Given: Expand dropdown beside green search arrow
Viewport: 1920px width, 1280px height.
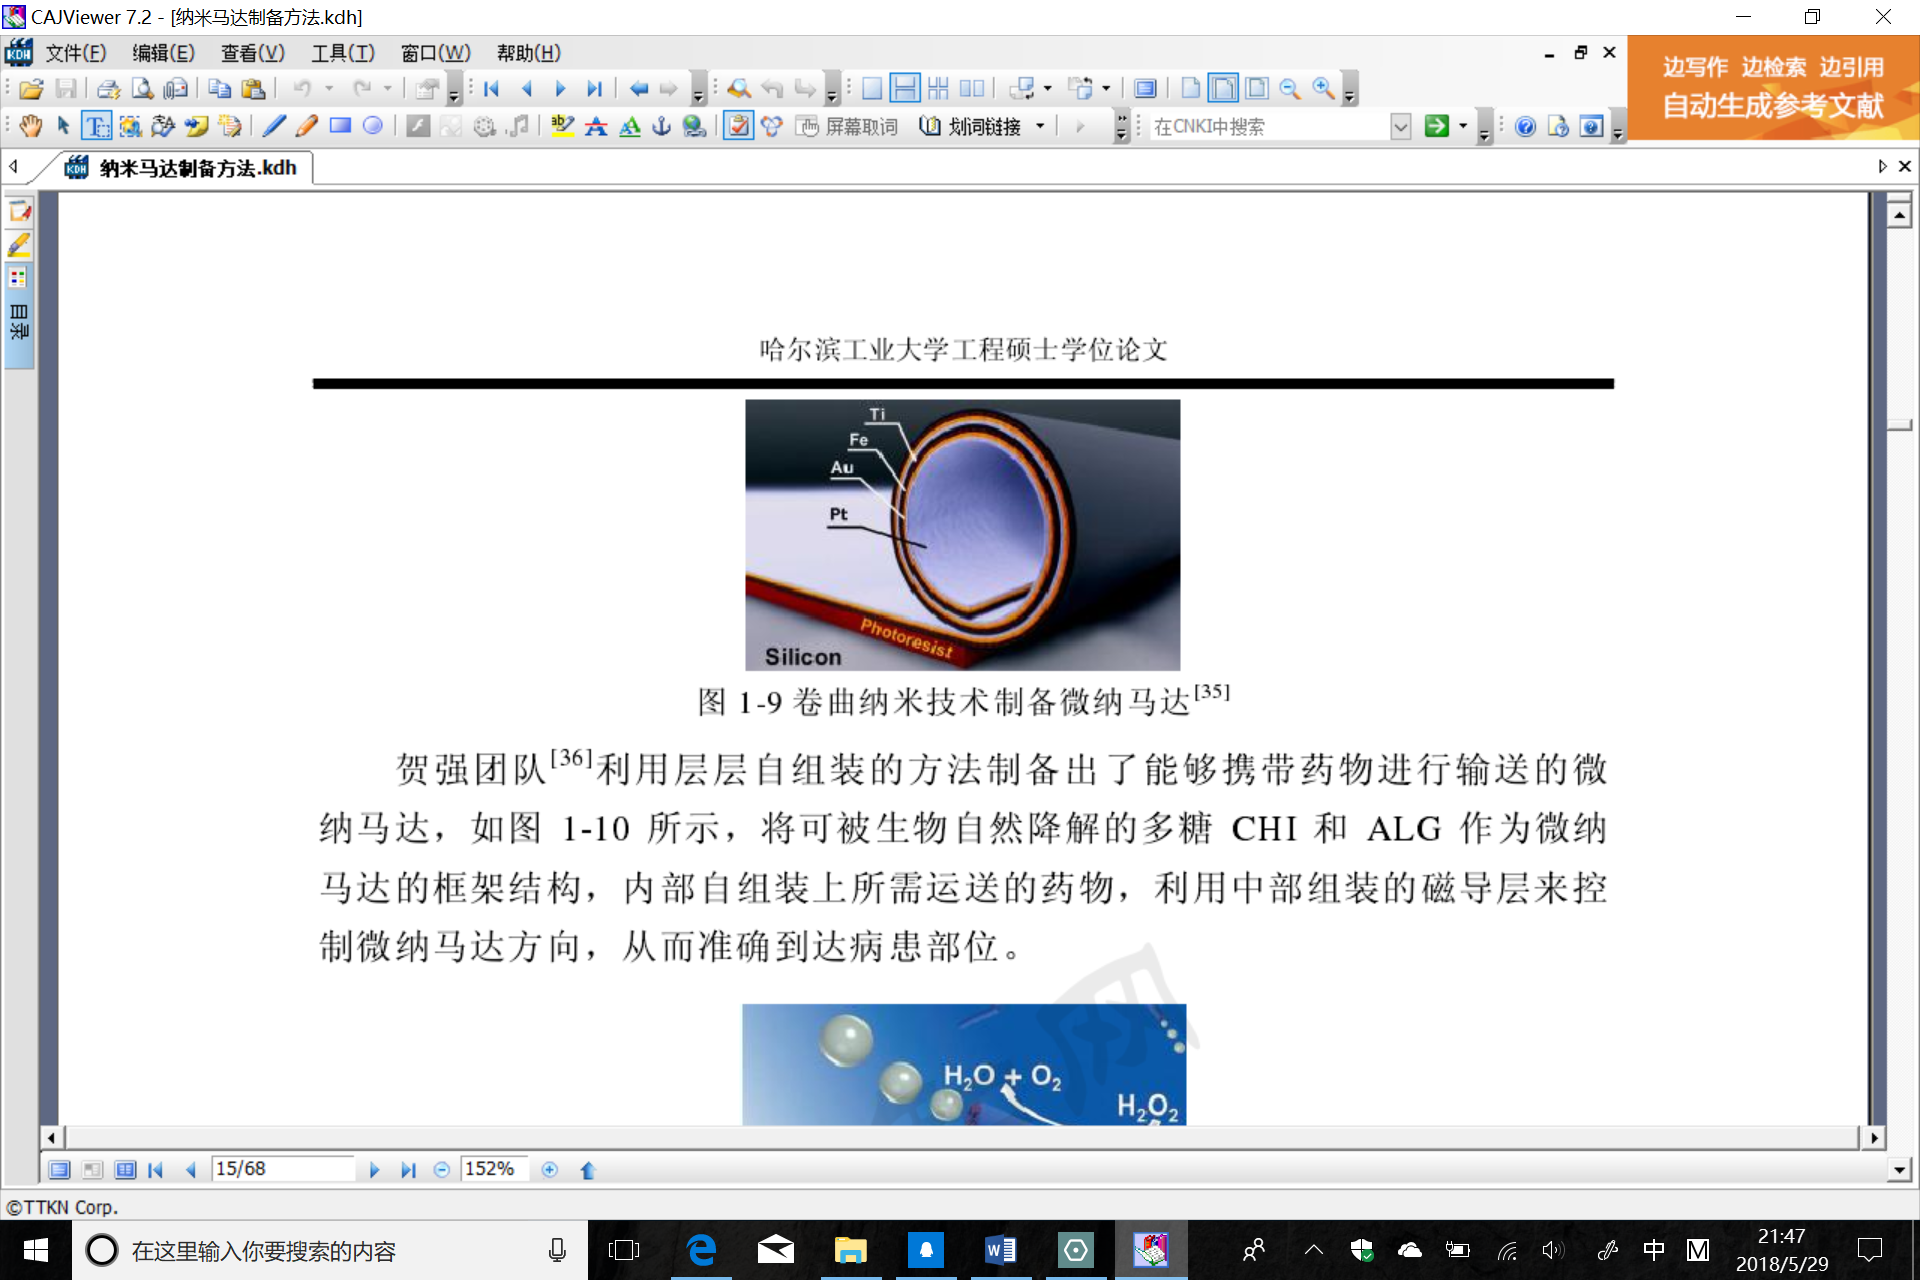Looking at the screenshot, I should tap(1463, 126).
